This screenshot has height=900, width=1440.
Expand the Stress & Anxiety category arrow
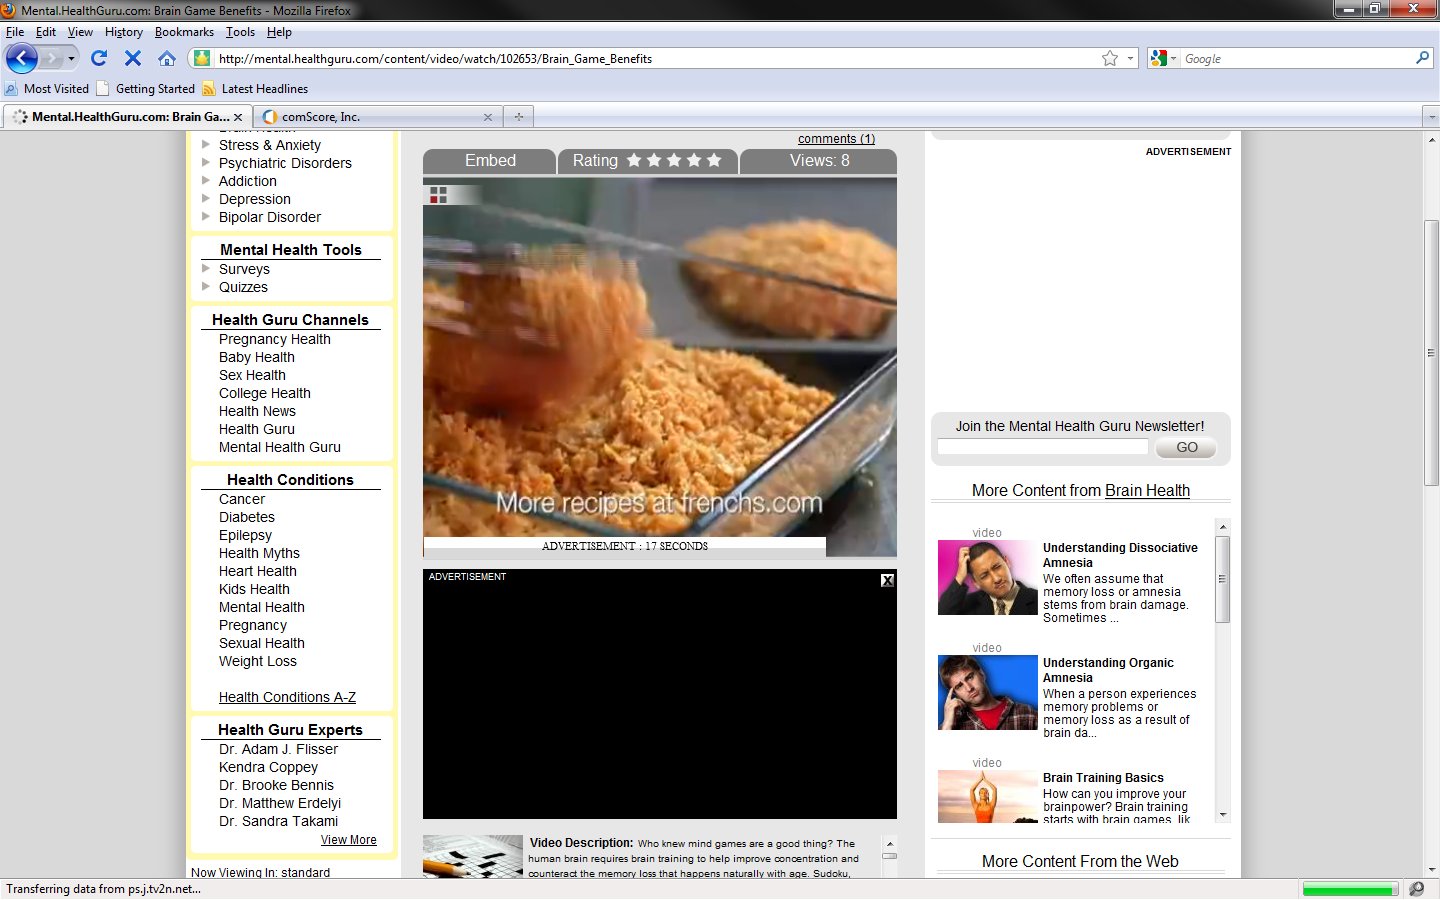[206, 144]
